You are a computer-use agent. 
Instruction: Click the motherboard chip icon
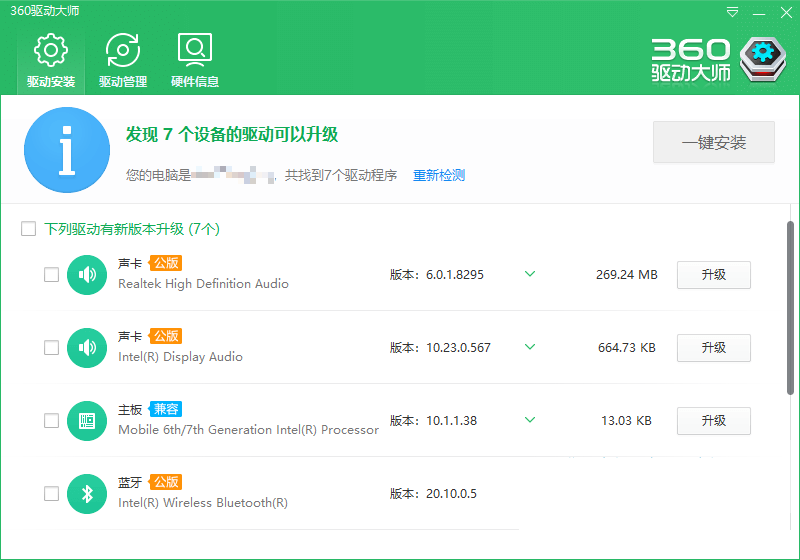pos(87,421)
